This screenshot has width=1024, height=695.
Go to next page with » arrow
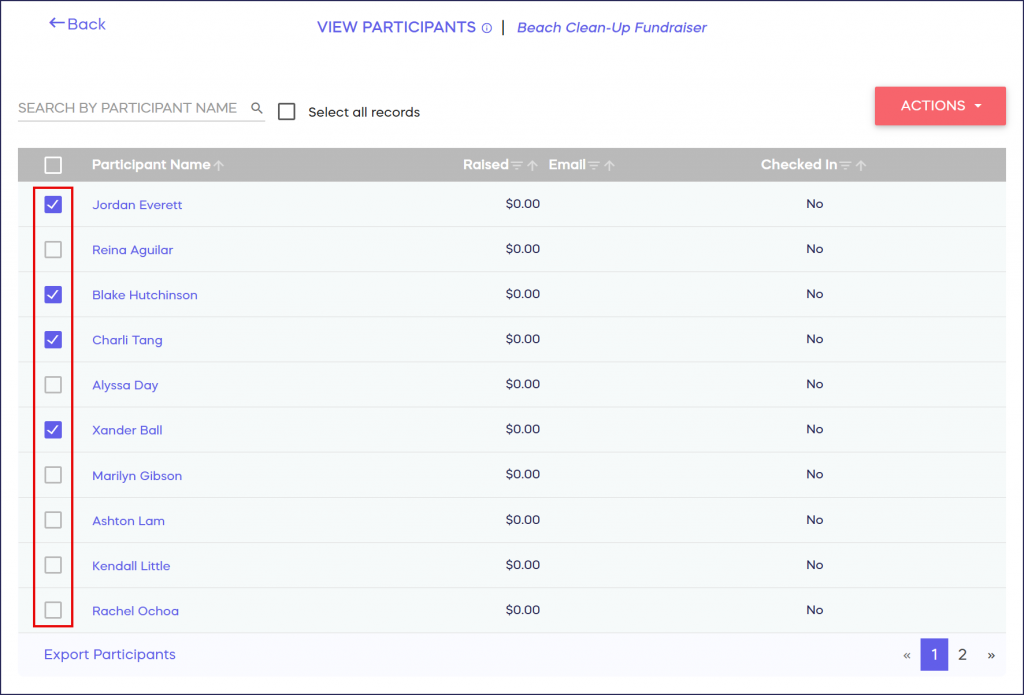point(991,655)
